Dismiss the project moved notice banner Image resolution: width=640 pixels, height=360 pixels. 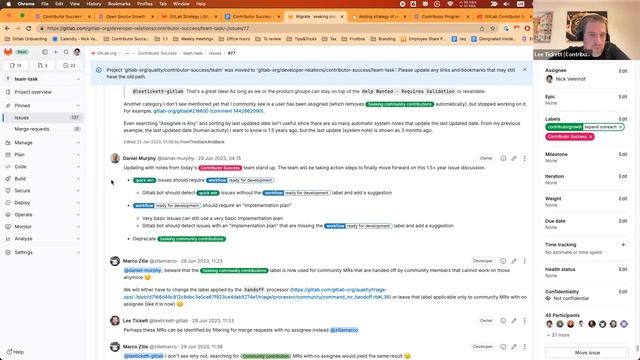coord(525,69)
